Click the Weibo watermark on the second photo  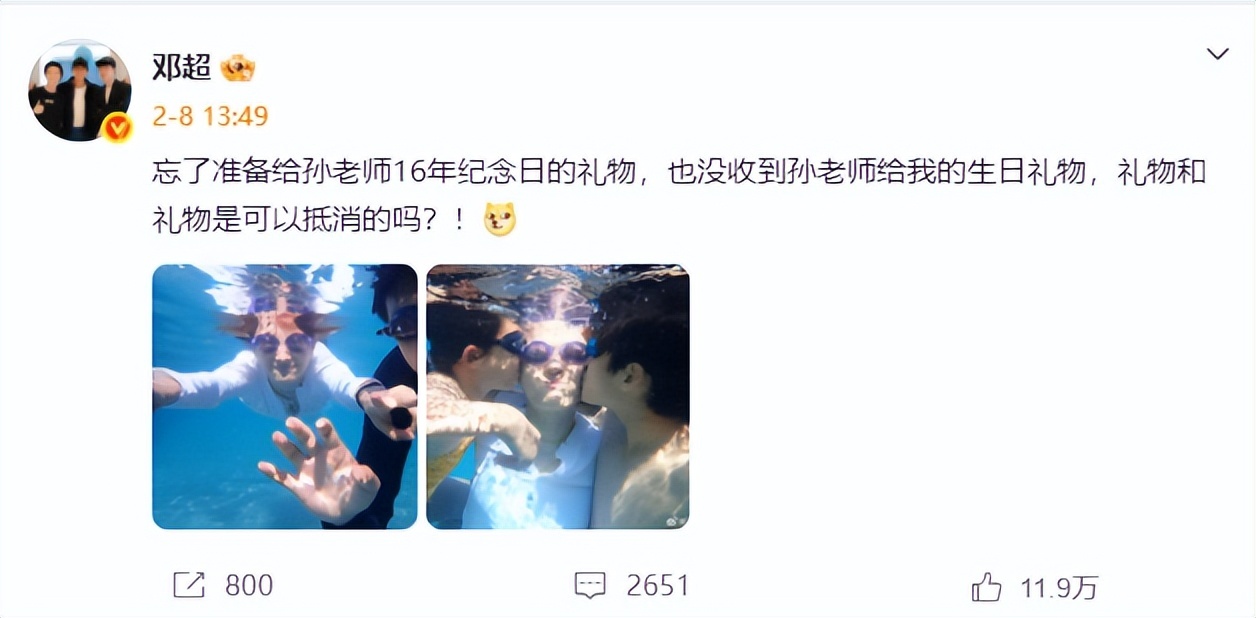pyautogui.click(x=677, y=521)
